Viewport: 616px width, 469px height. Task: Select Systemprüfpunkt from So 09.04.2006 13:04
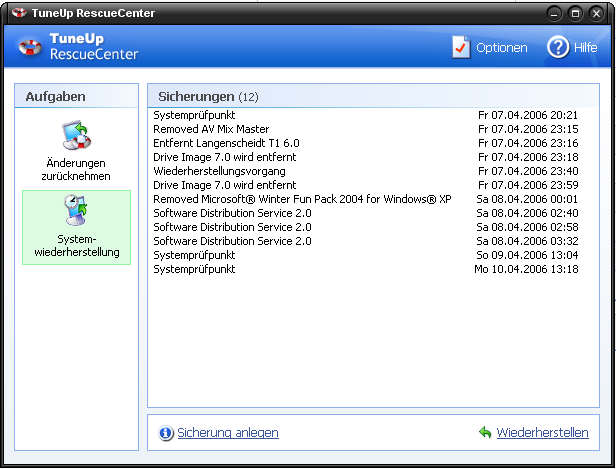[365, 255]
